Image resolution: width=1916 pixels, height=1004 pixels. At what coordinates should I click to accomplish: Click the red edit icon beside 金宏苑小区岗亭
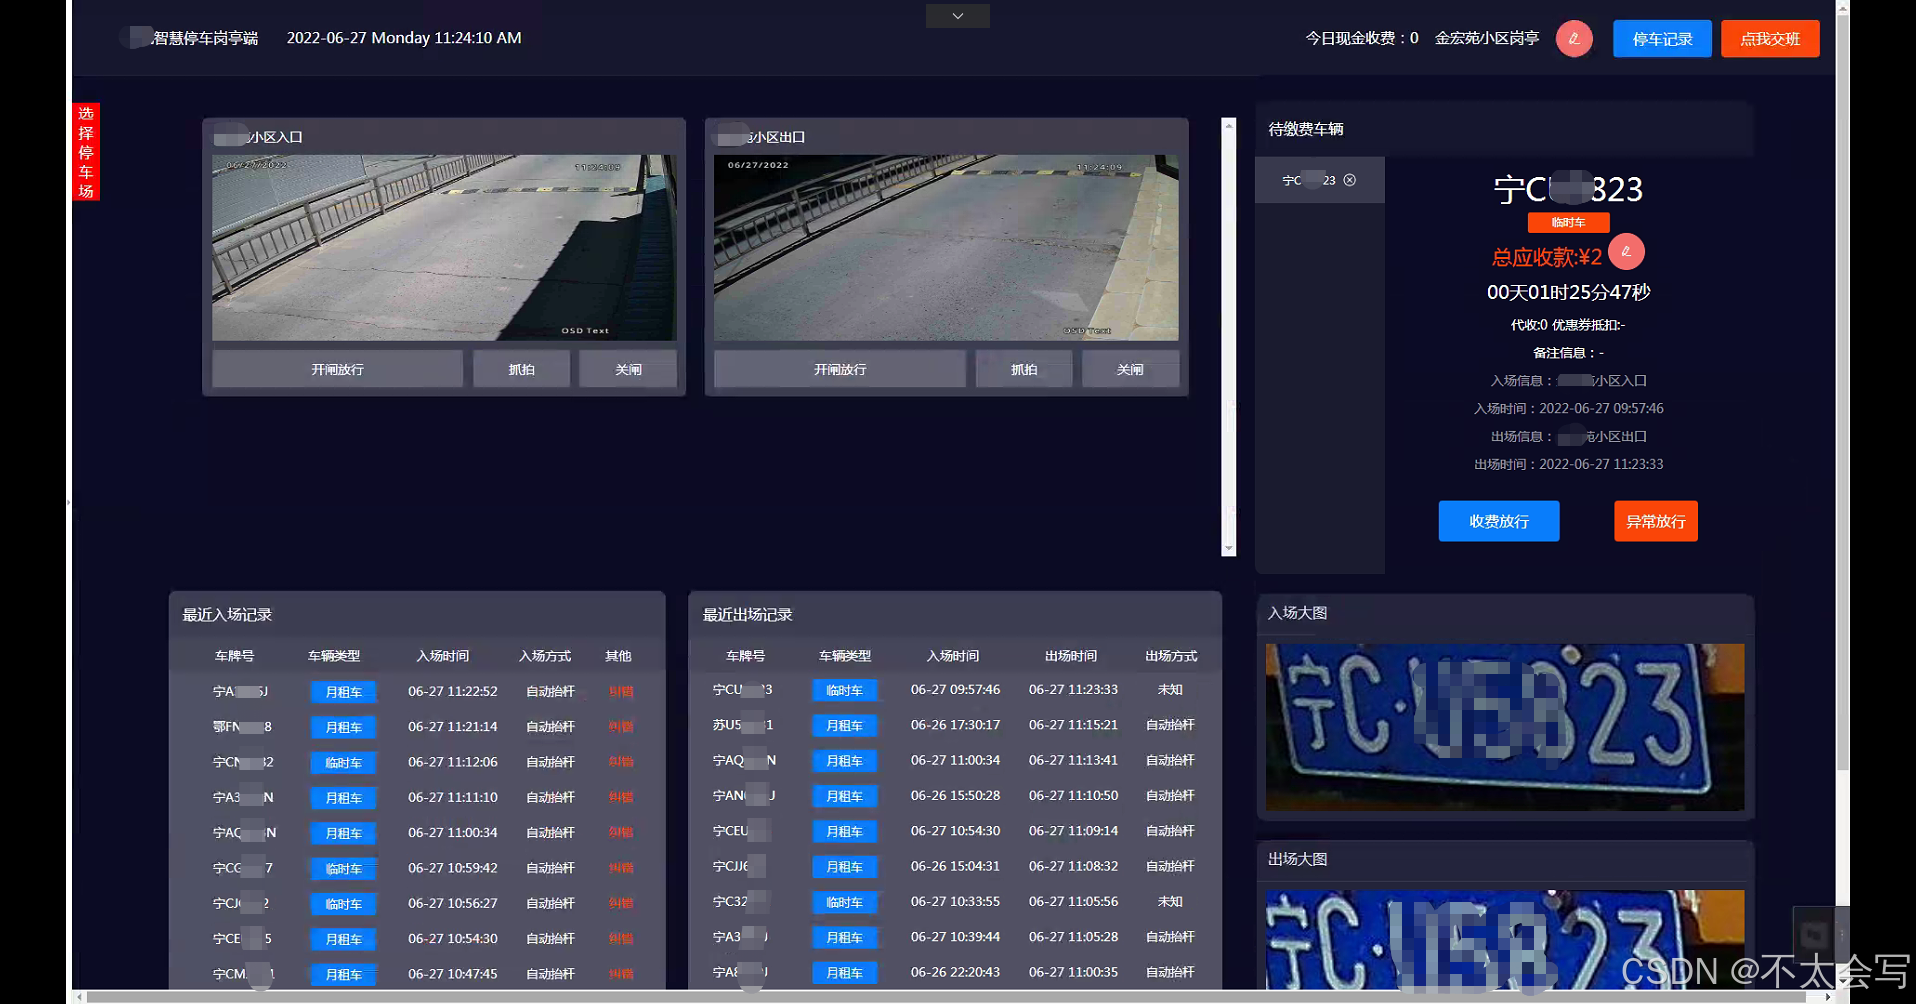pyautogui.click(x=1574, y=38)
